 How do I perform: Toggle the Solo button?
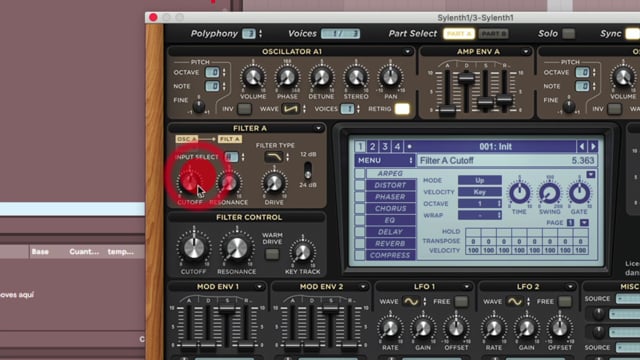[568, 33]
